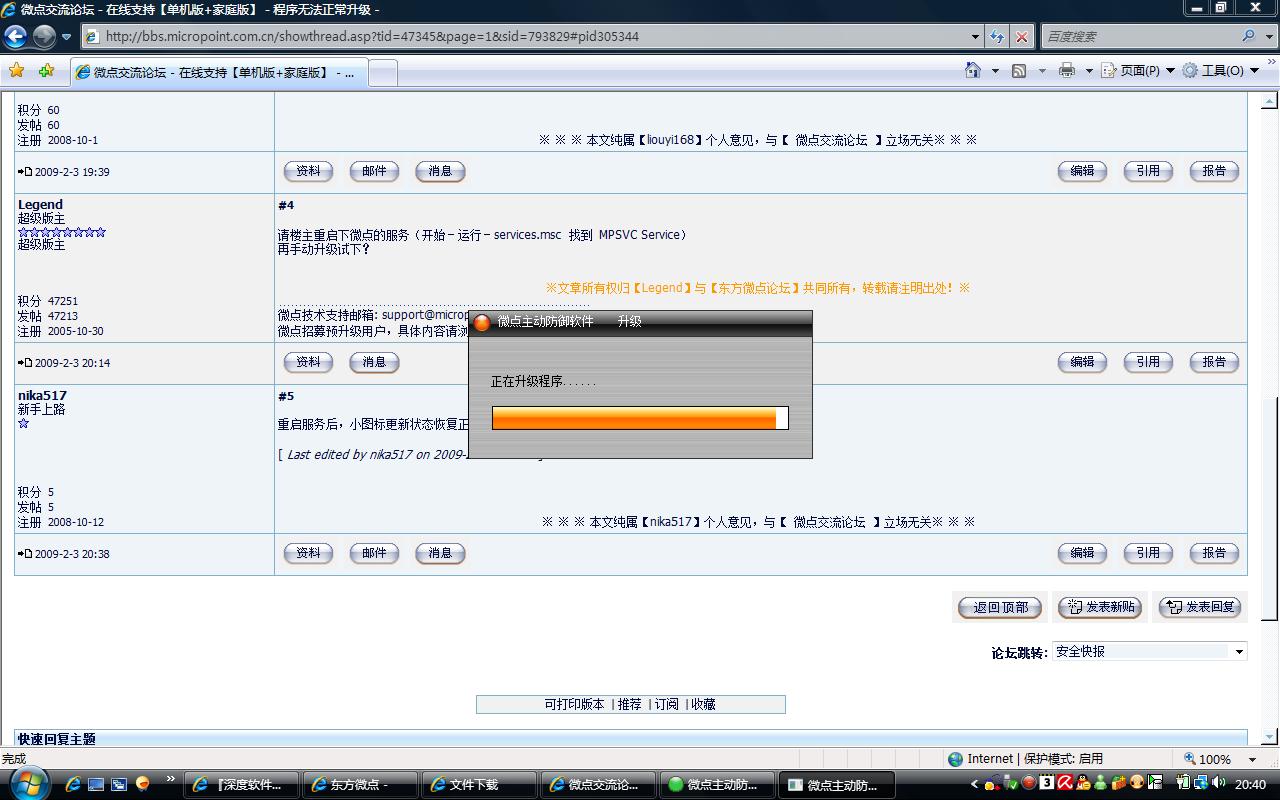Click 资料 button under Legend's post
This screenshot has width=1280, height=800.
[308, 362]
